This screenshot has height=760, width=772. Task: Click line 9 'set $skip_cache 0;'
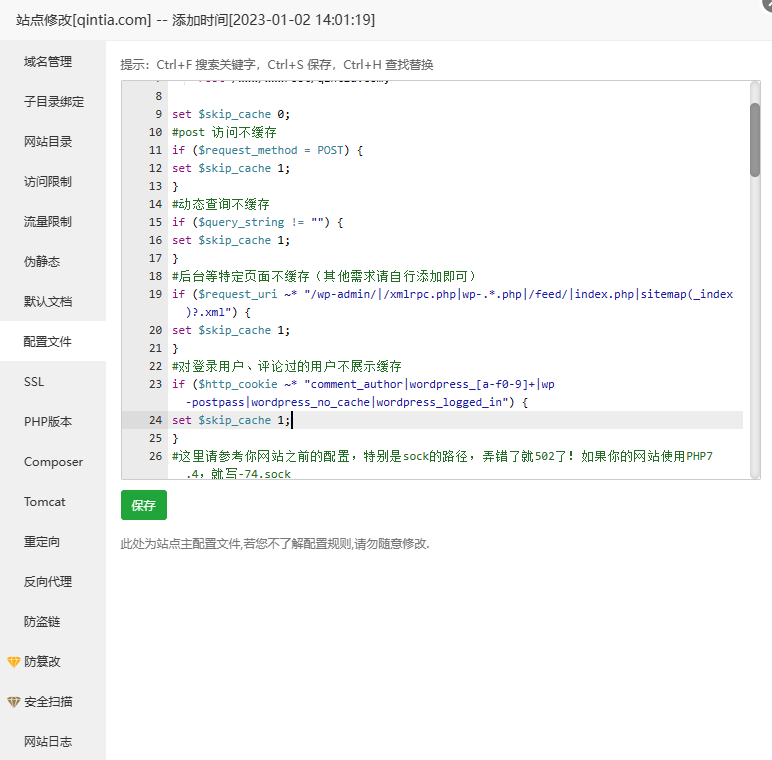(231, 114)
